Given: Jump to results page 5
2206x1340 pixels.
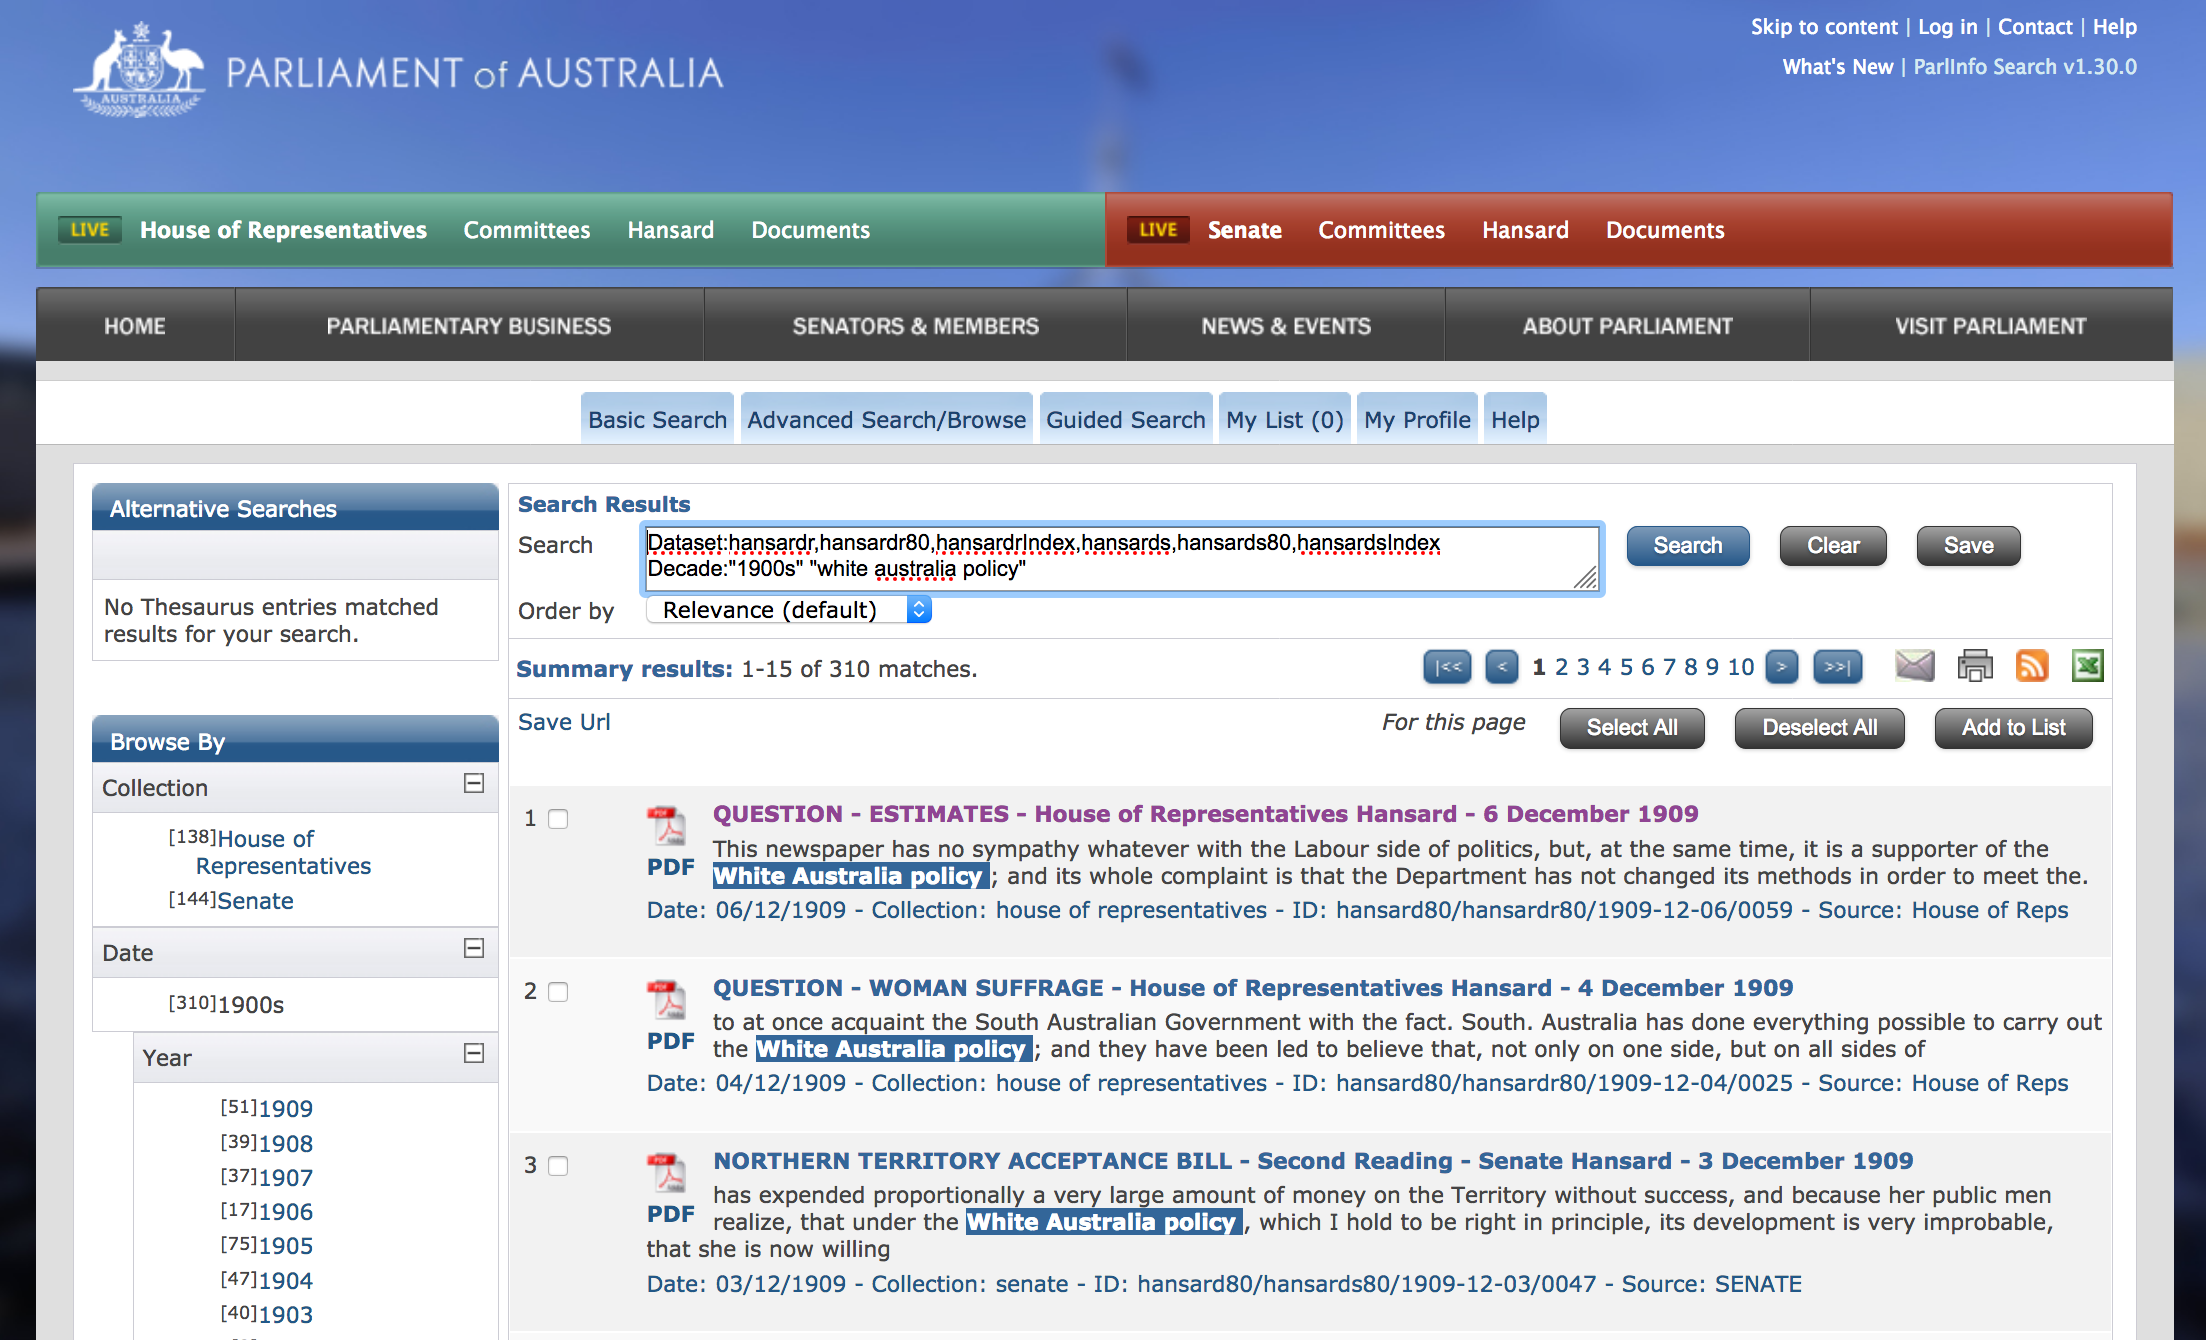Looking at the screenshot, I should point(1626,667).
